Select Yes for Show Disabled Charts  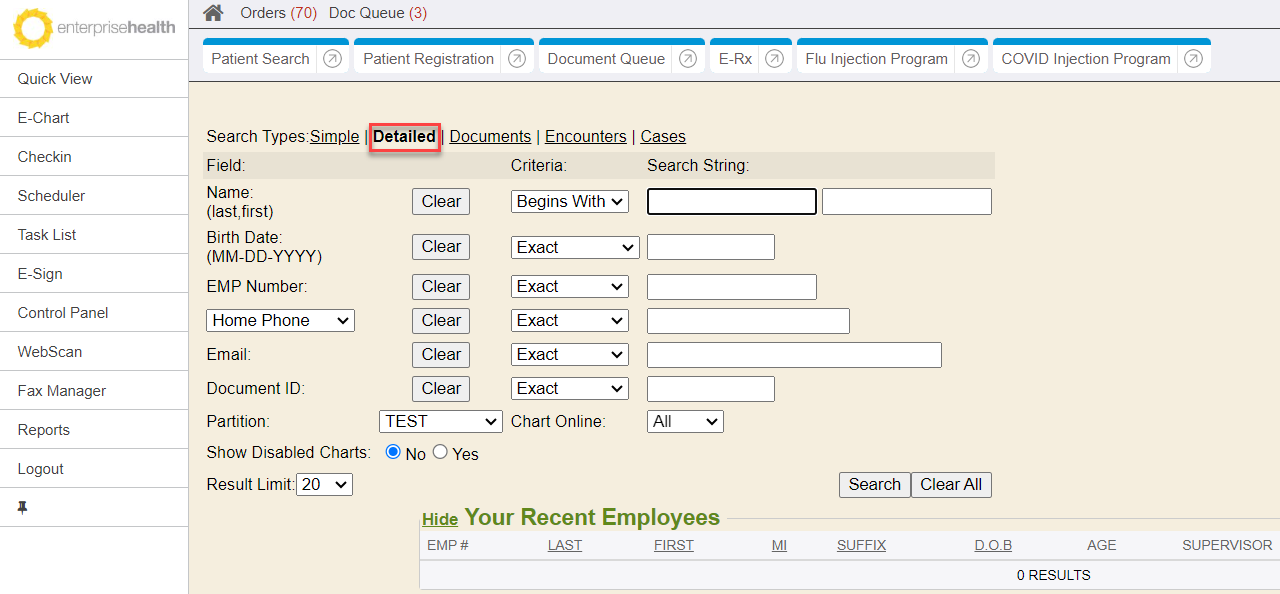pyautogui.click(x=440, y=452)
